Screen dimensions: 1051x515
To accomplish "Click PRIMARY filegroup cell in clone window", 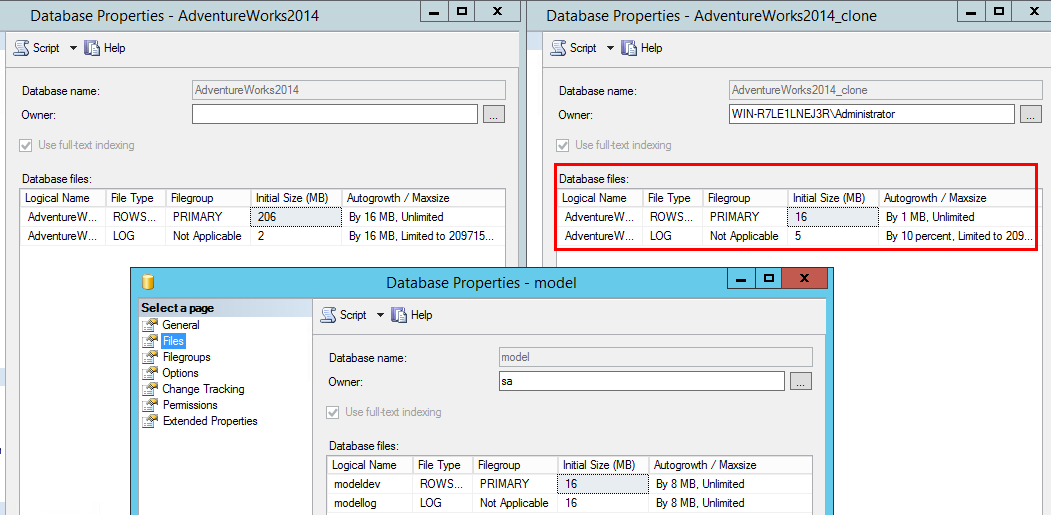I will [745, 217].
